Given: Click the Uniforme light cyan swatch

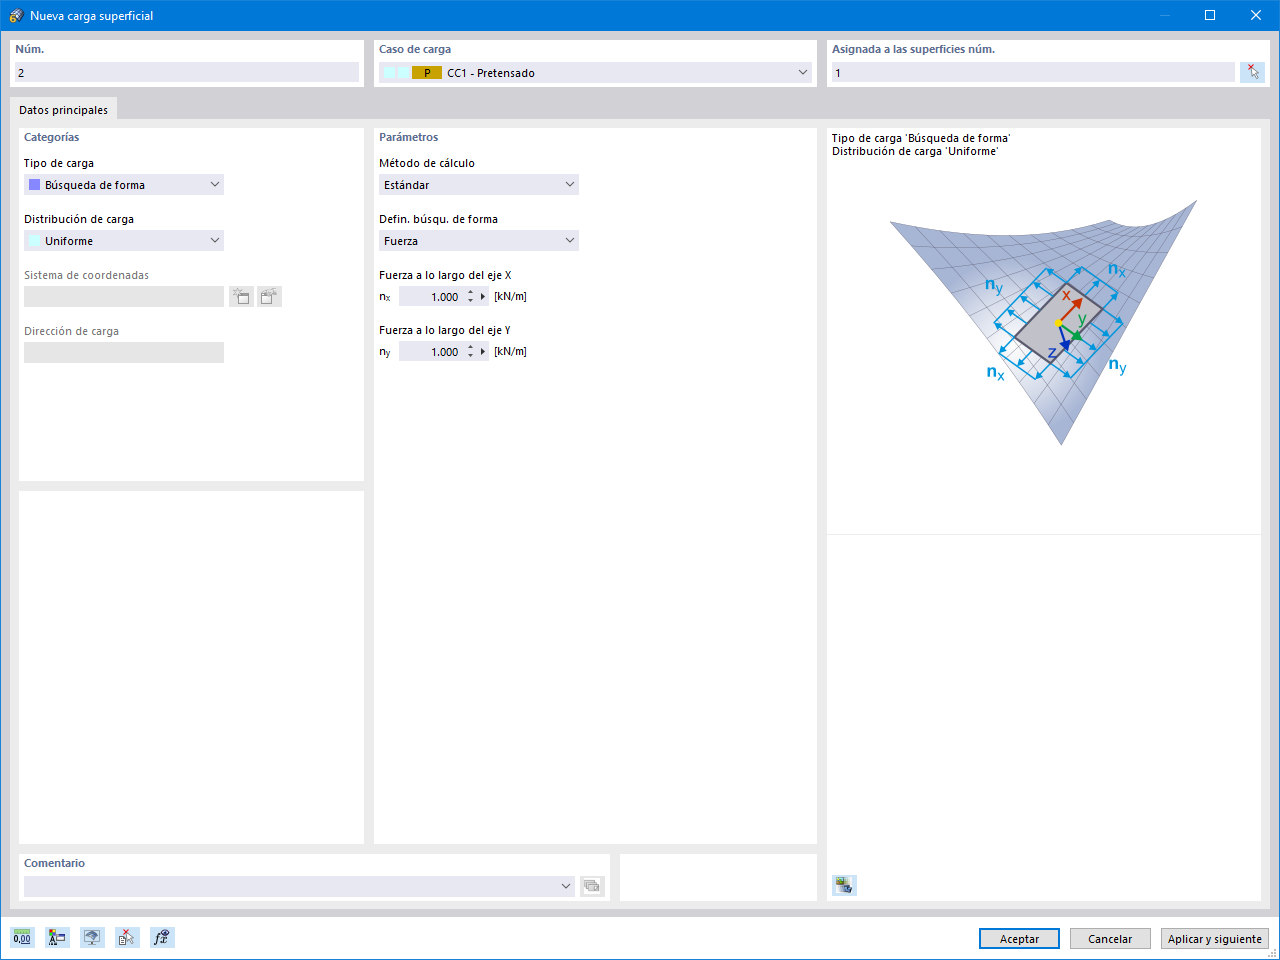Looking at the screenshot, I should (x=35, y=241).
